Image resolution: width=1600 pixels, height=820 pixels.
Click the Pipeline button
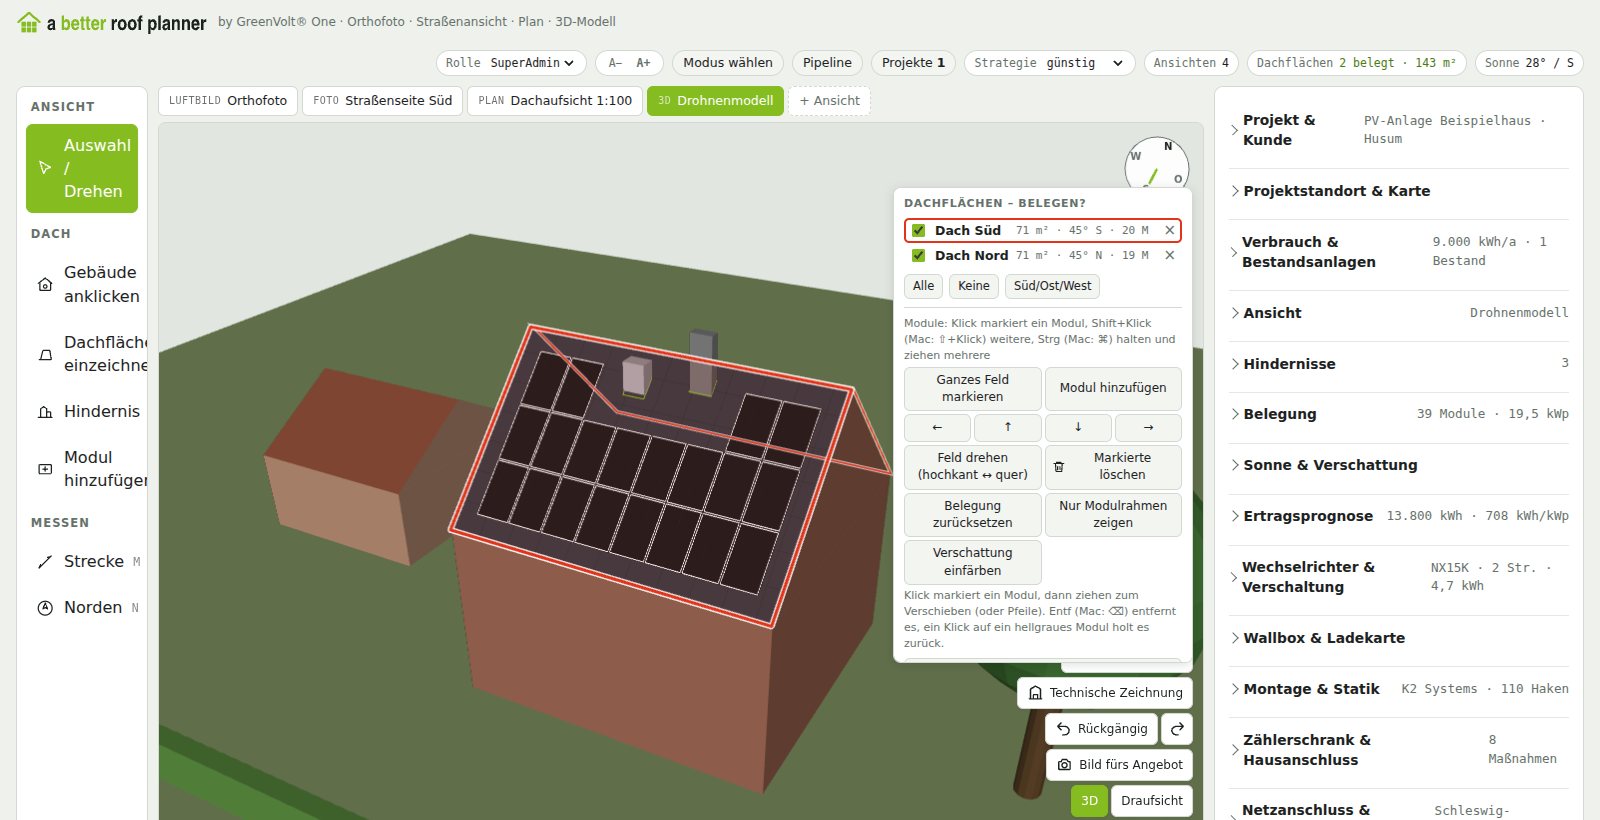827,63
